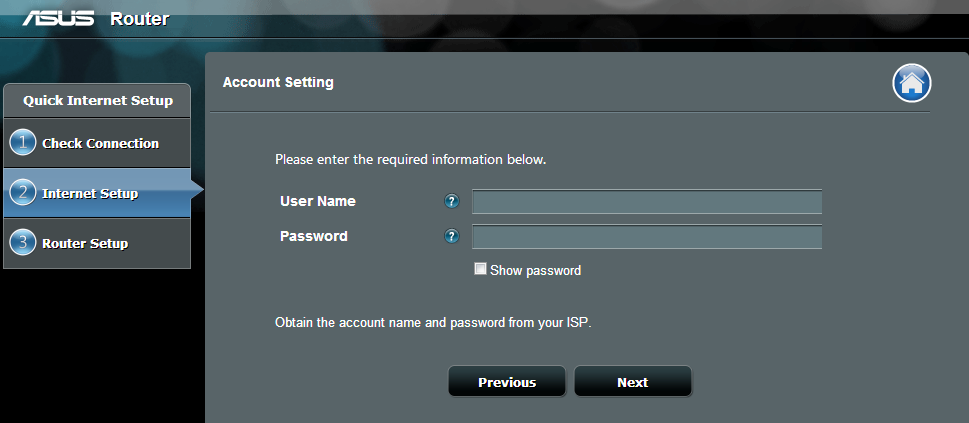This screenshot has height=423, width=969.
Task: Click the Router title text
Action: pyautogui.click(x=140, y=19)
